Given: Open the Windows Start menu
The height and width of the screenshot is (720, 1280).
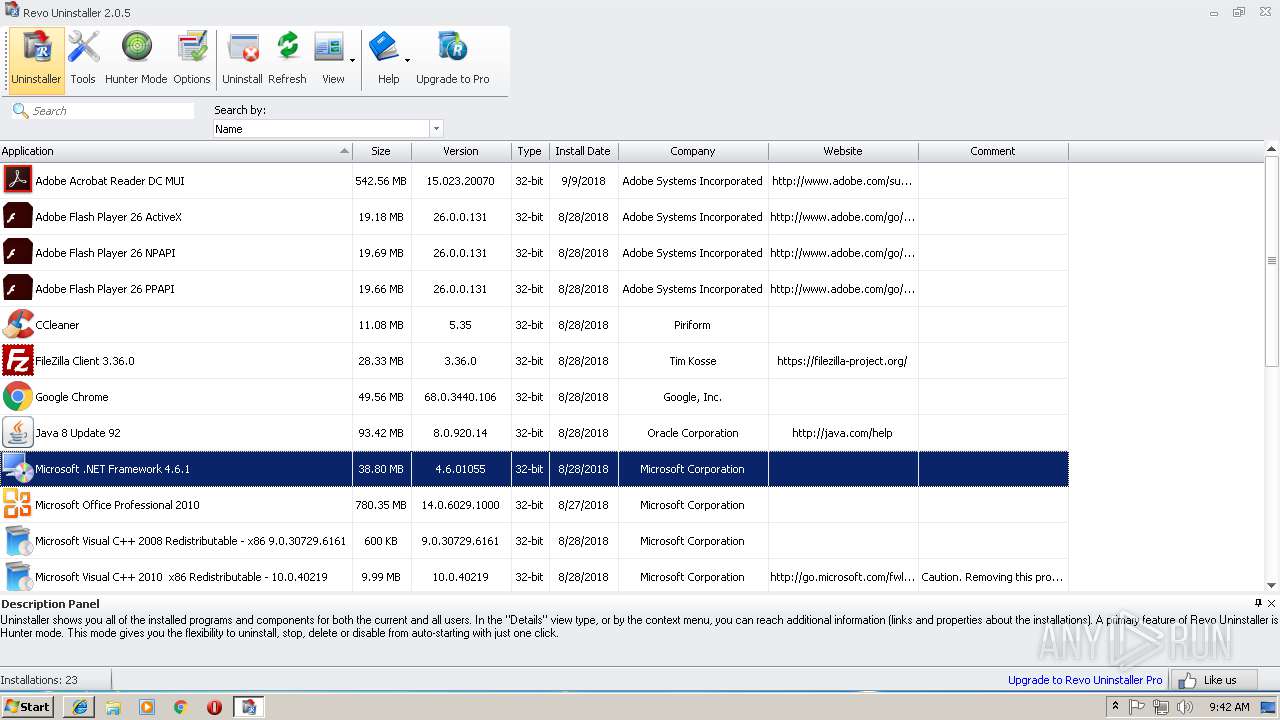Looking at the screenshot, I should pyautogui.click(x=27, y=707).
